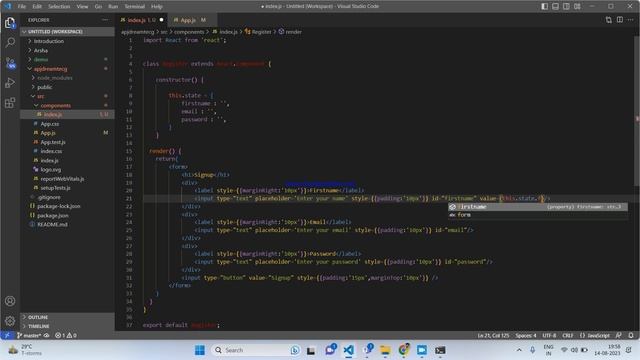Split the editor to the right
Viewport: 640px width, 360px height.
click(620, 20)
